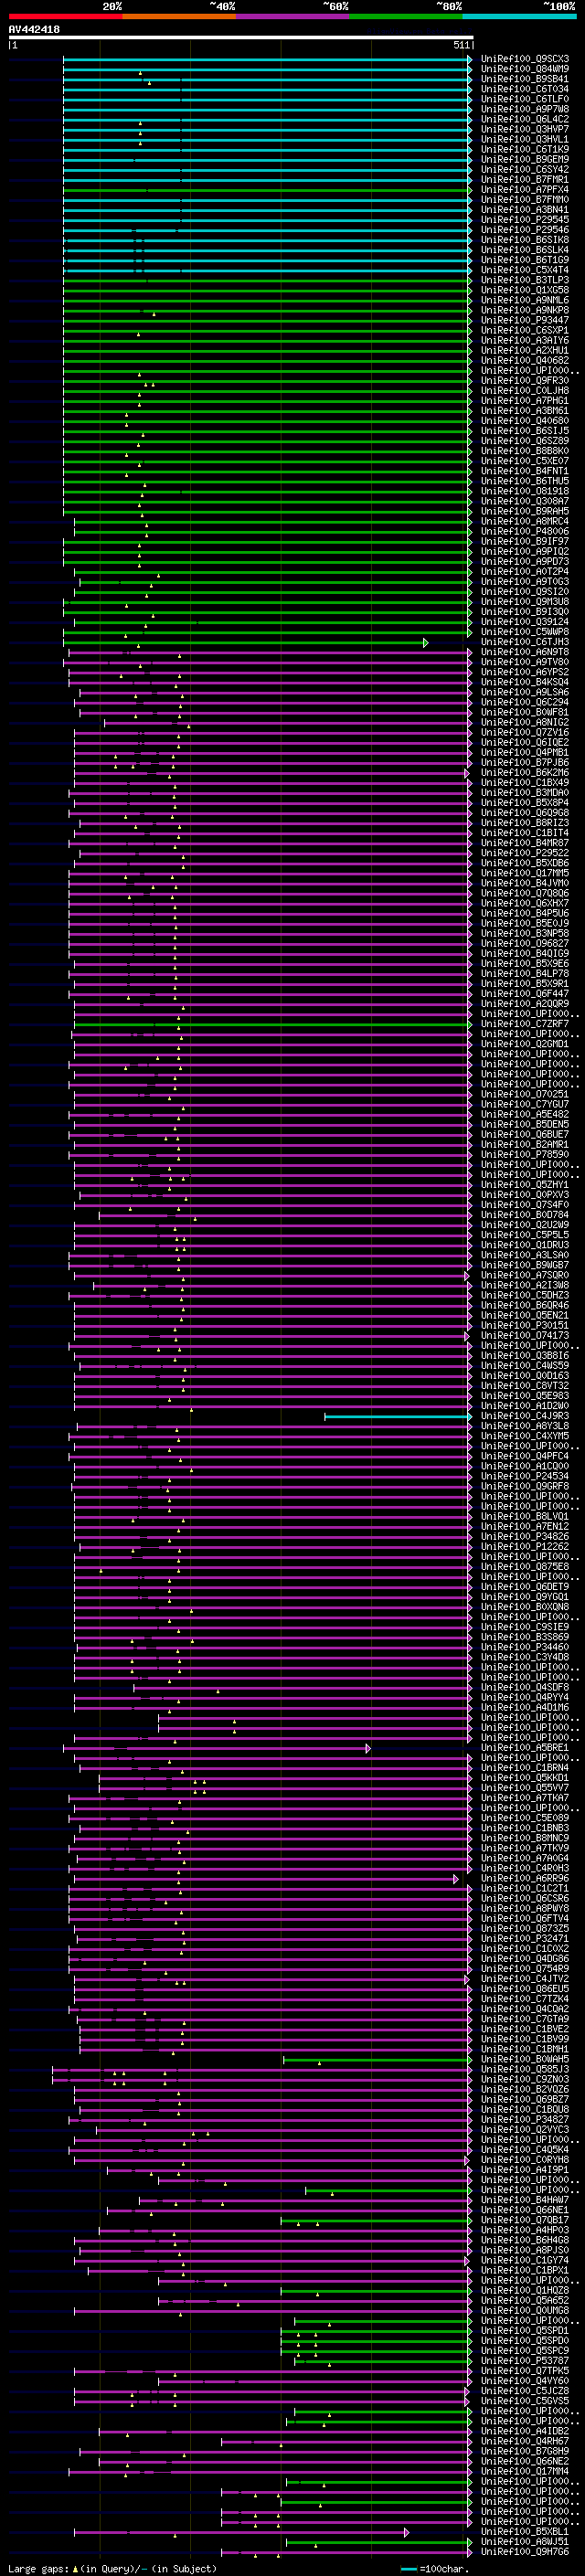
Task: Select the UniRef100_C5XE07 label
Action: click(x=525, y=461)
